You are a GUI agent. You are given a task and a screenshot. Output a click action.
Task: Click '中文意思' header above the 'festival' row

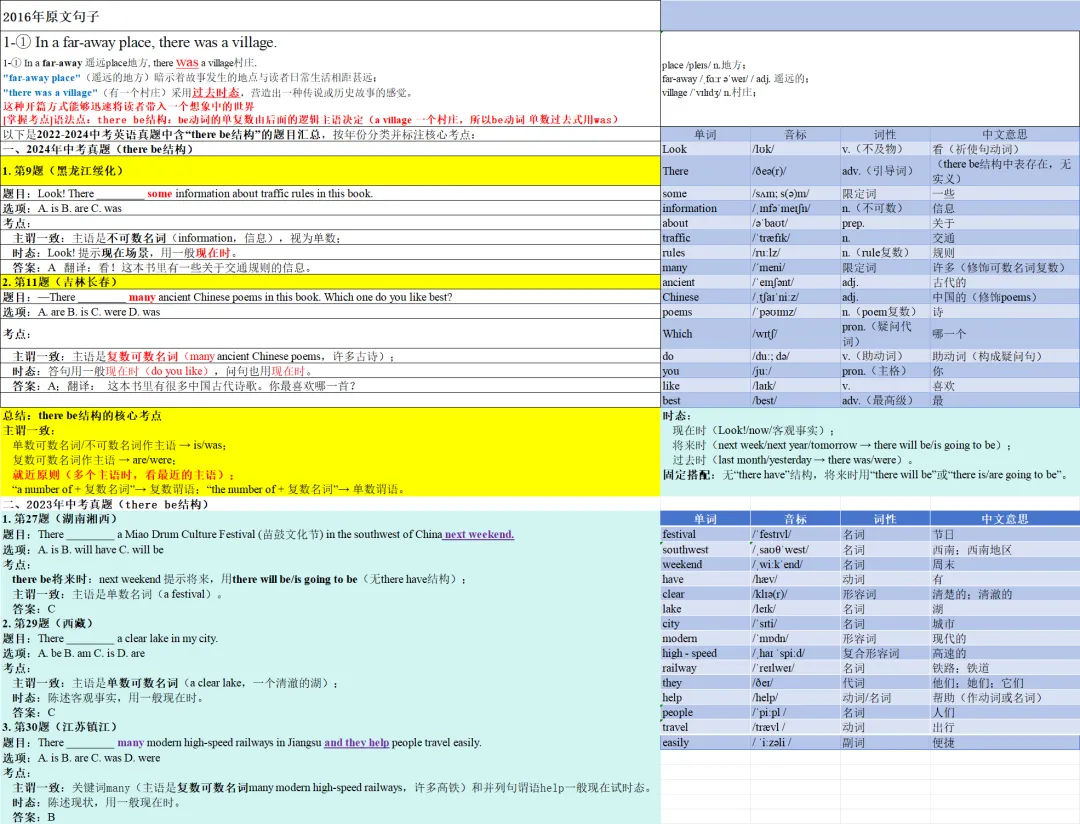tap(1005, 519)
